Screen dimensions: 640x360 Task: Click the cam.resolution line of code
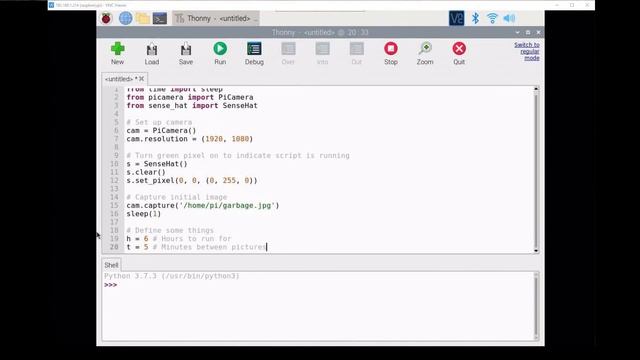190,139
